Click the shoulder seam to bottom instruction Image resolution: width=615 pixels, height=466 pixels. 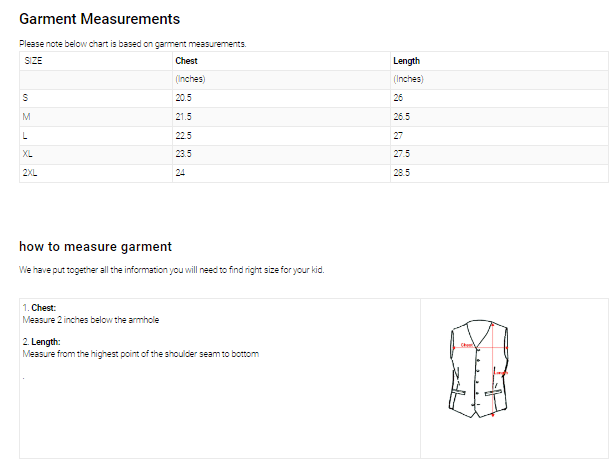tap(140, 354)
